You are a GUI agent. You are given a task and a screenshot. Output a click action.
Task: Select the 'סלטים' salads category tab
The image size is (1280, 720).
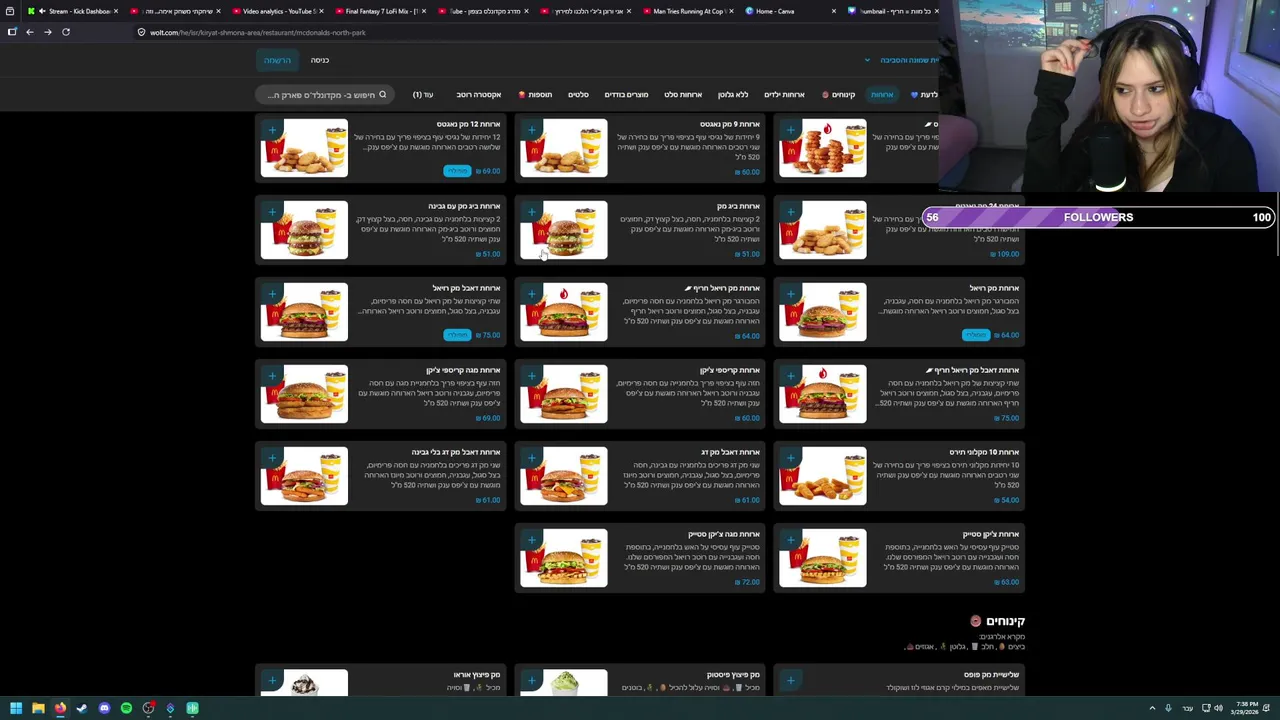pyautogui.click(x=578, y=95)
